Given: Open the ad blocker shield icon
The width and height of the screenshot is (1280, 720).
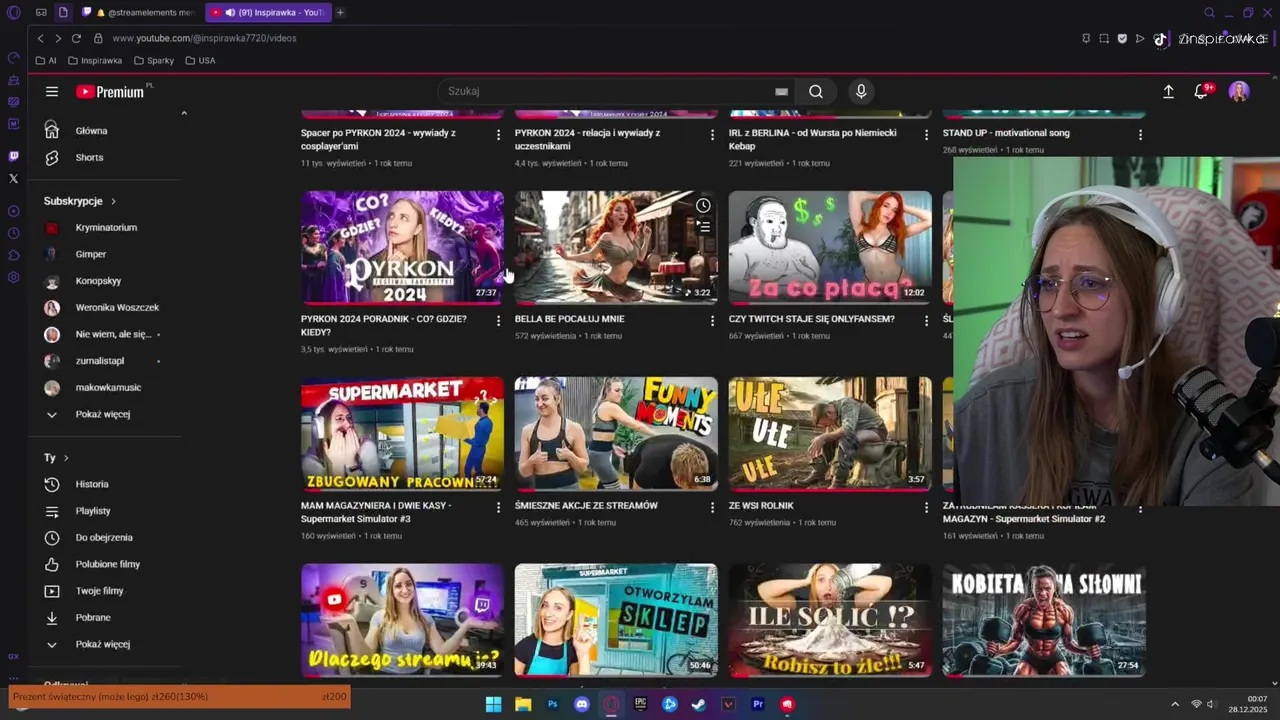Looking at the screenshot, I should click(x=1122, y=38).
